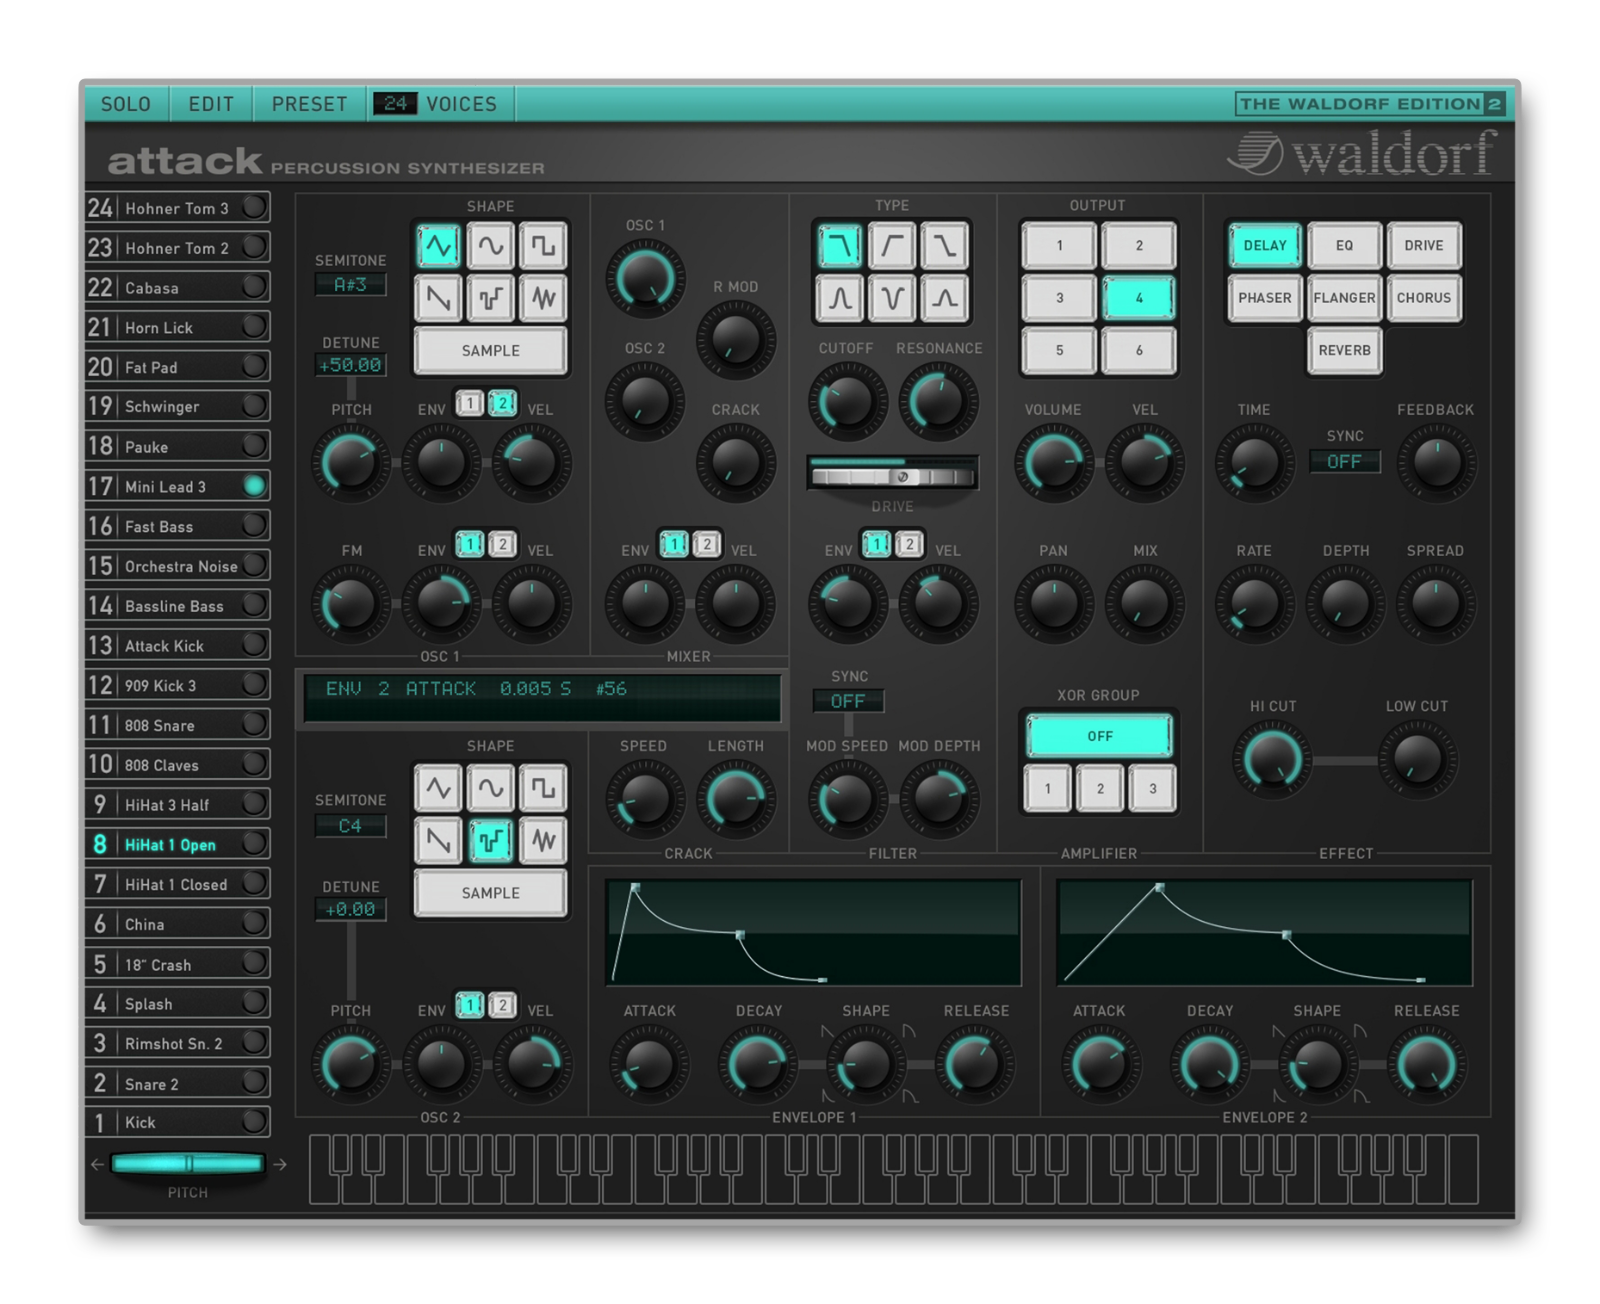Image resolution: width=1600 pixels, height=1304 pixels.
Task: Select noise wave shape in OSC 2
Action: point(542,840)
